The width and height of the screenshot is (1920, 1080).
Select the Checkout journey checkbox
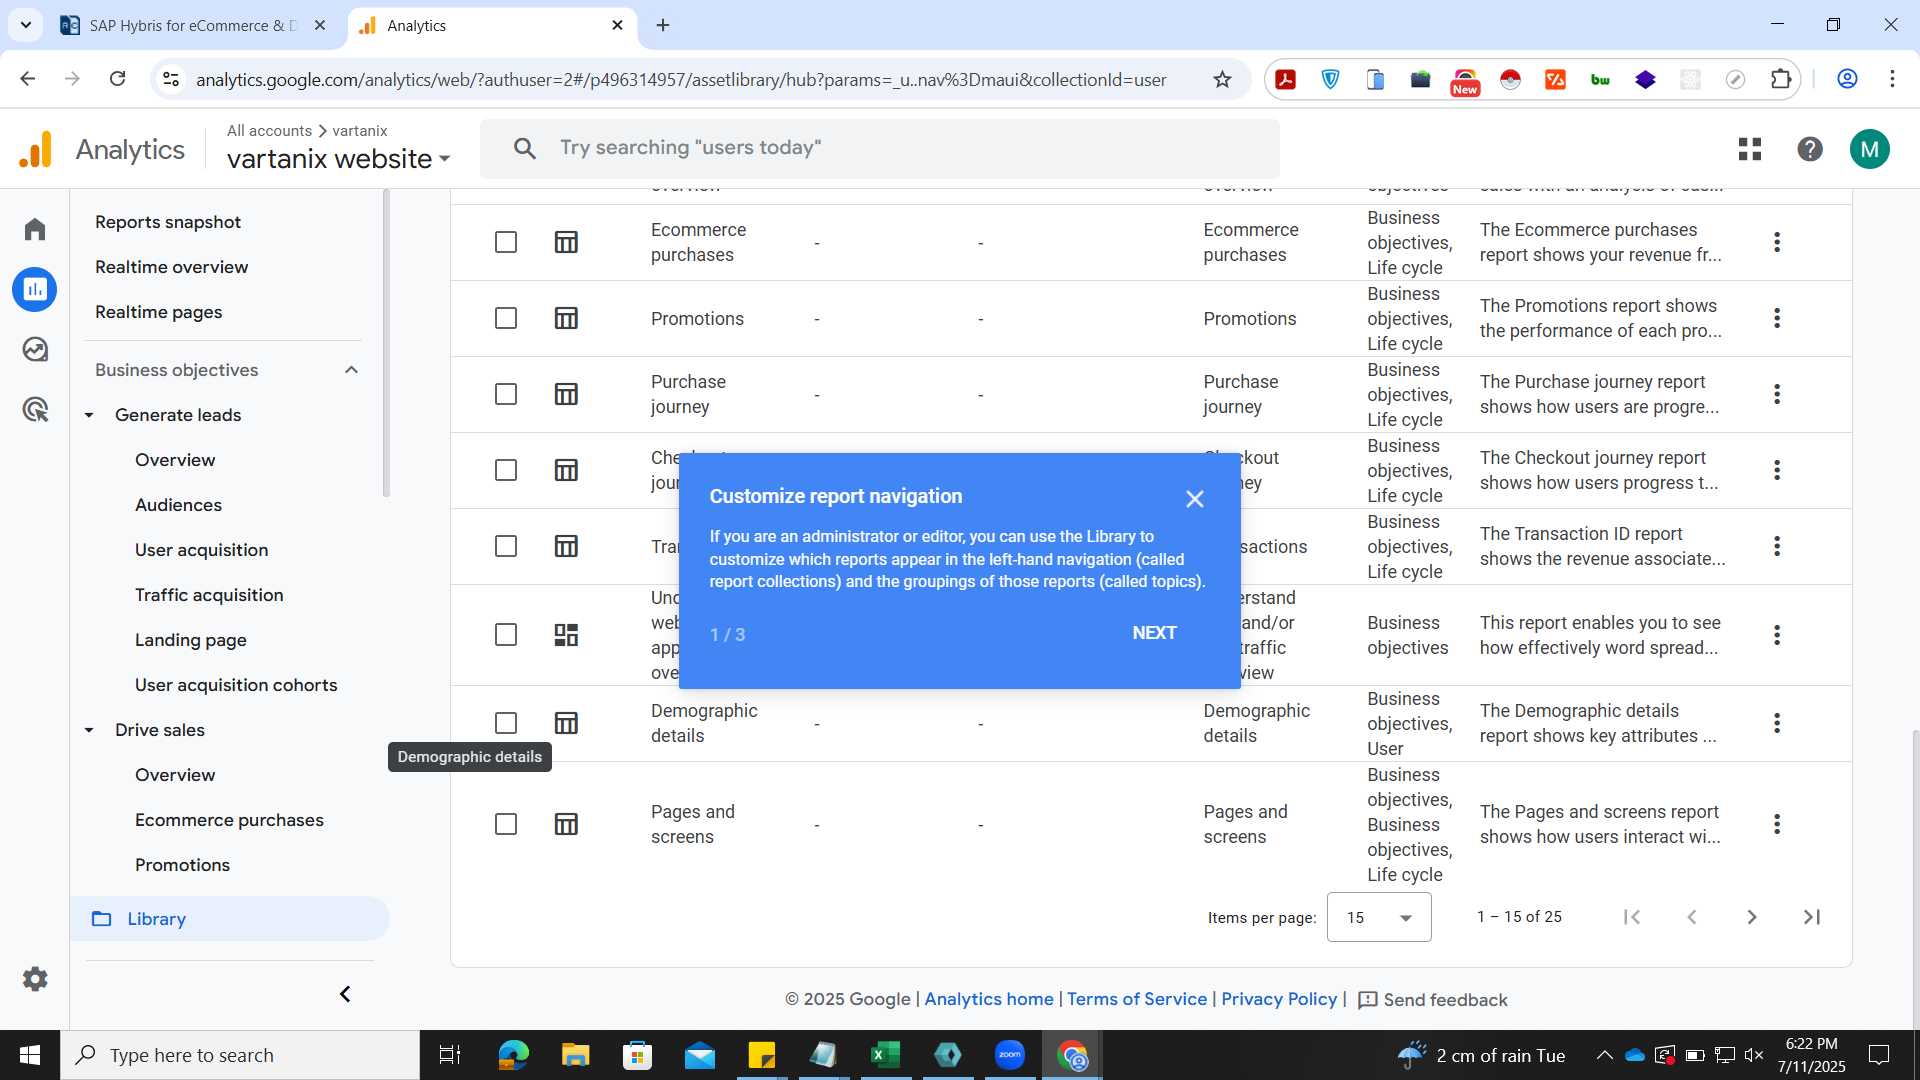pyautogui.click(x=506, y=470)
